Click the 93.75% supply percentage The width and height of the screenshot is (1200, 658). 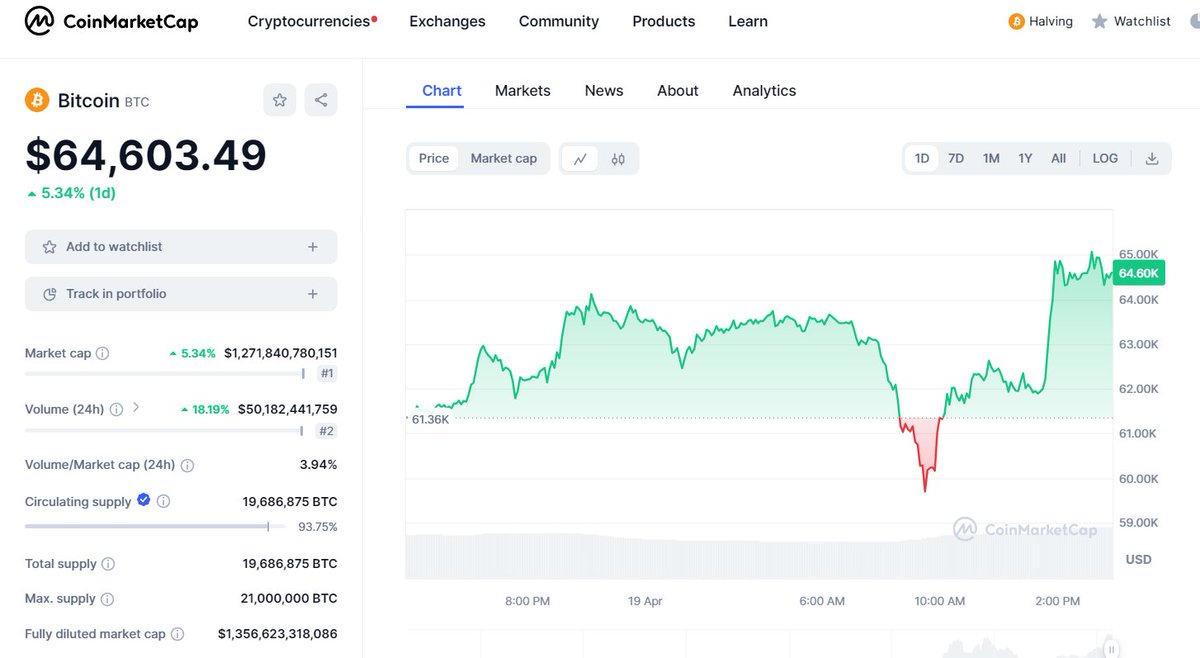tap(318, 527)
